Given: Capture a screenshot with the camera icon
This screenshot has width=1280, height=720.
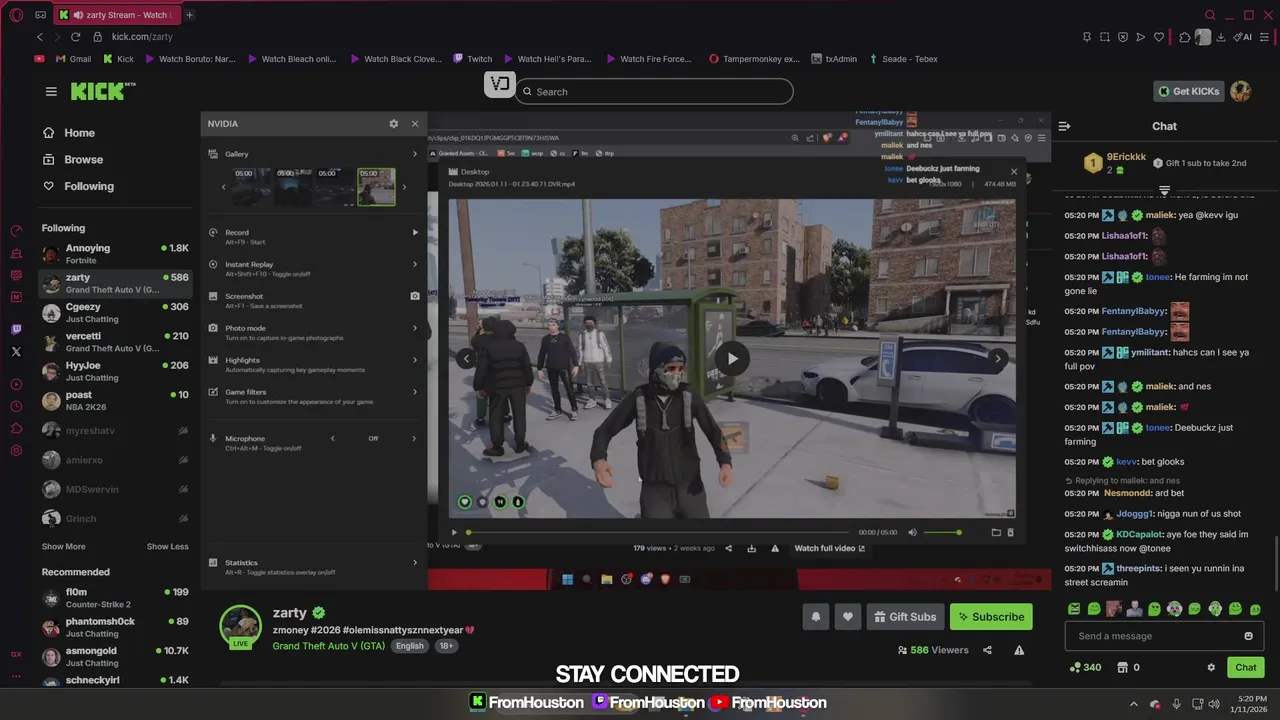Looking at the screenshot, I should 415,296.
